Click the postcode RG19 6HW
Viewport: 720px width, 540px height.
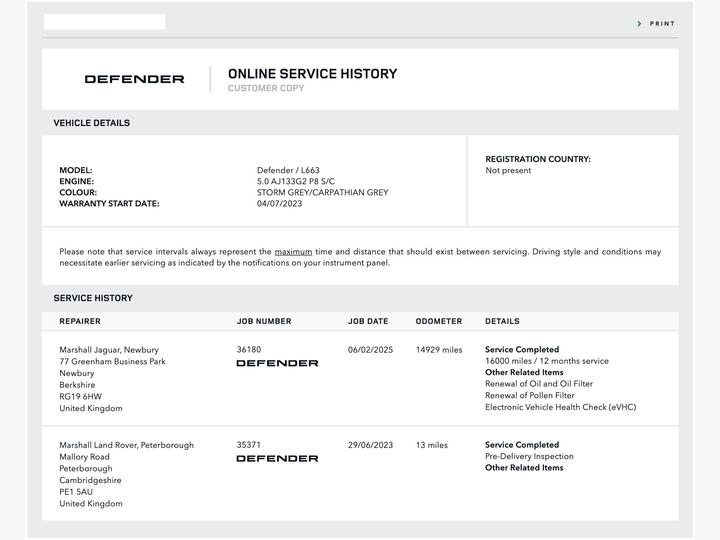(x=80, y=396)
